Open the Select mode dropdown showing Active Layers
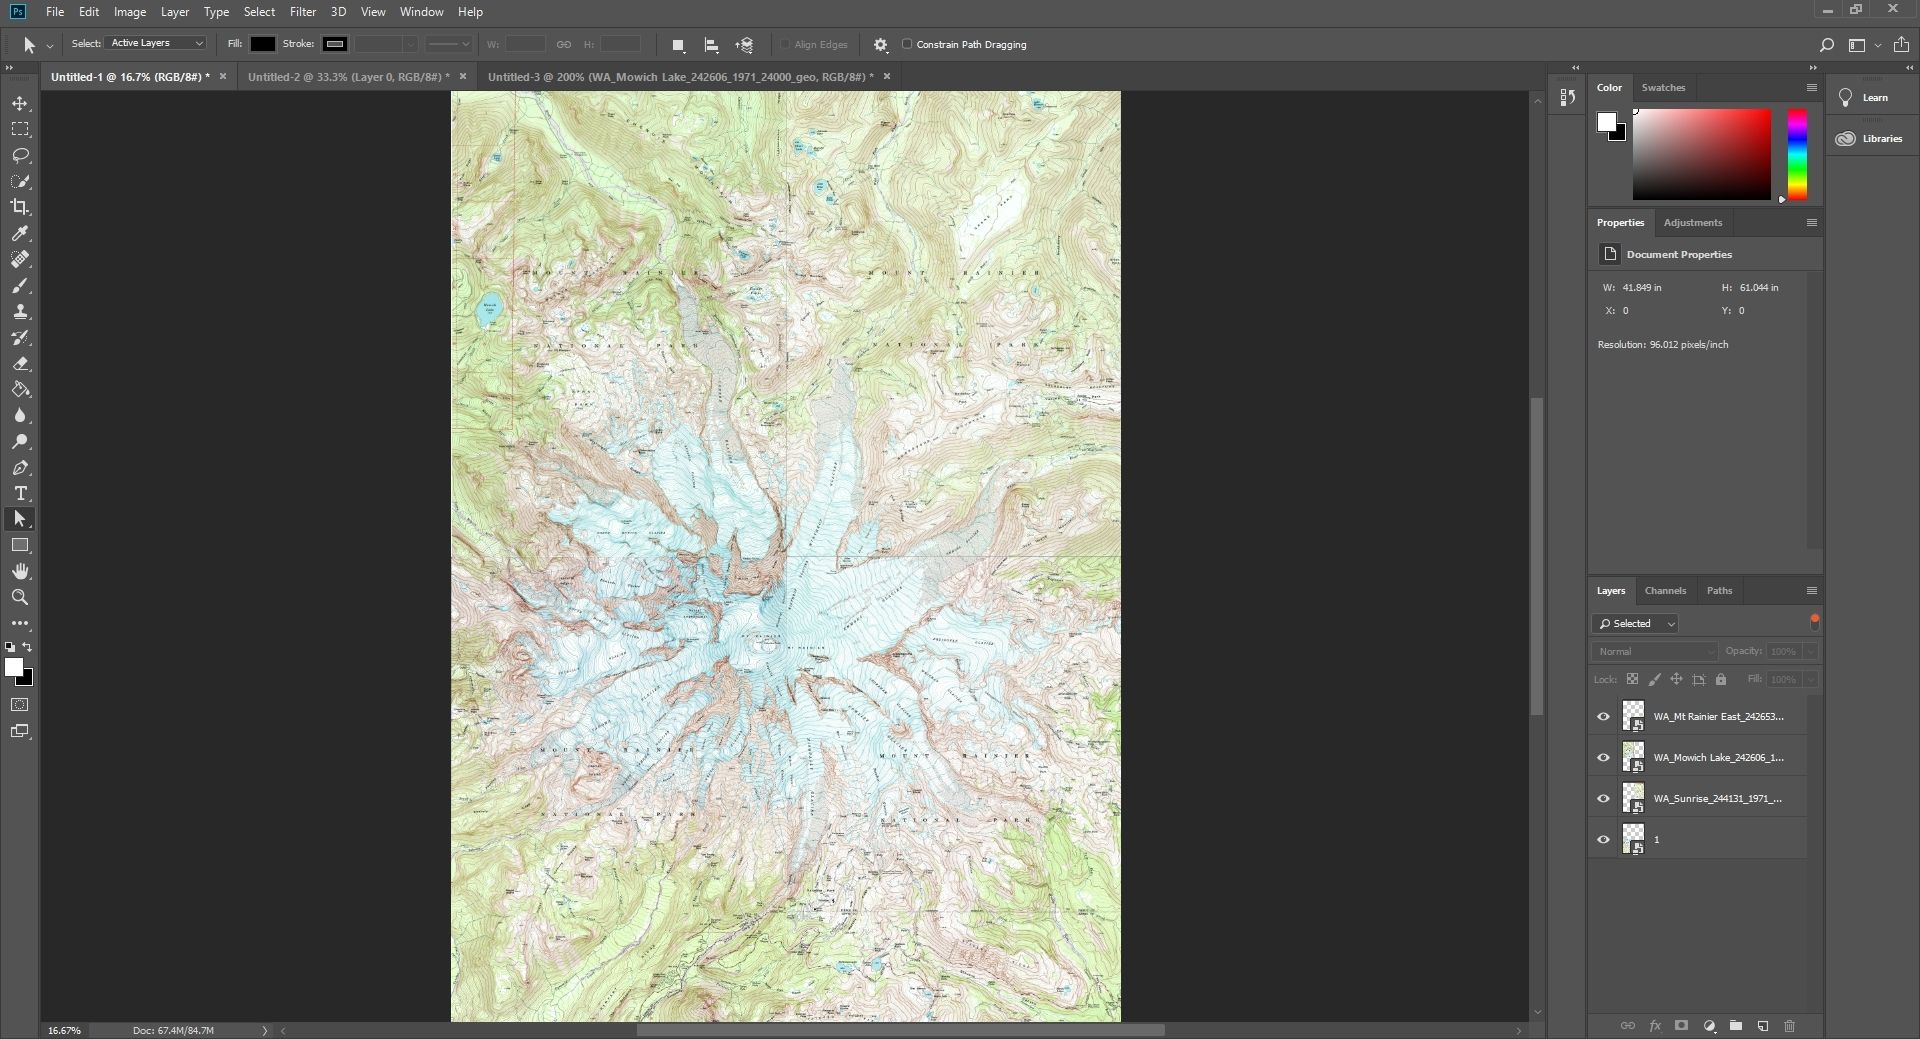This screenshot has height=1039, width=1920. click(155, 44)
